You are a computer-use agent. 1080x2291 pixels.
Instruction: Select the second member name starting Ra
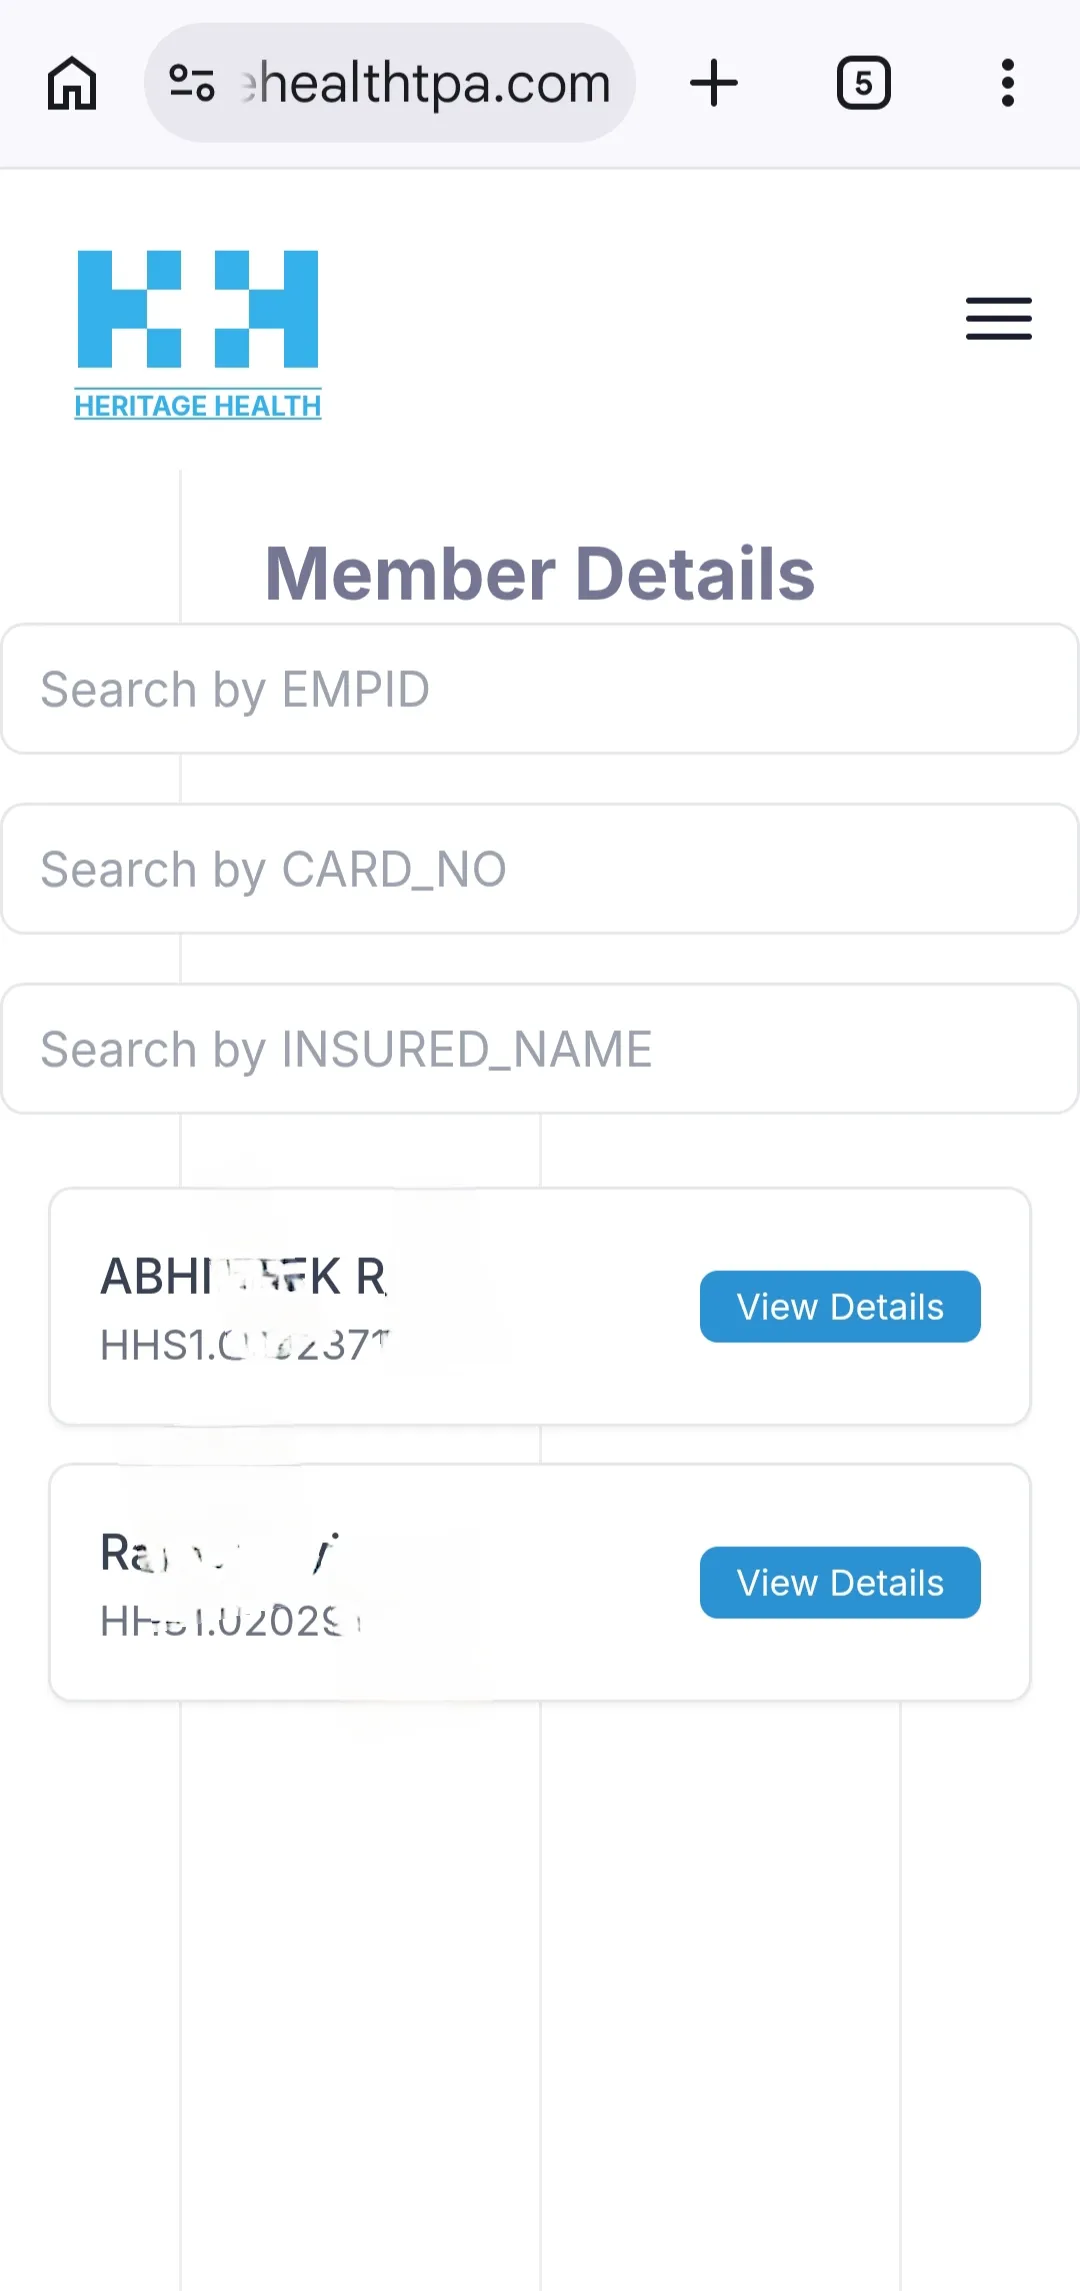coord(220,1553)
